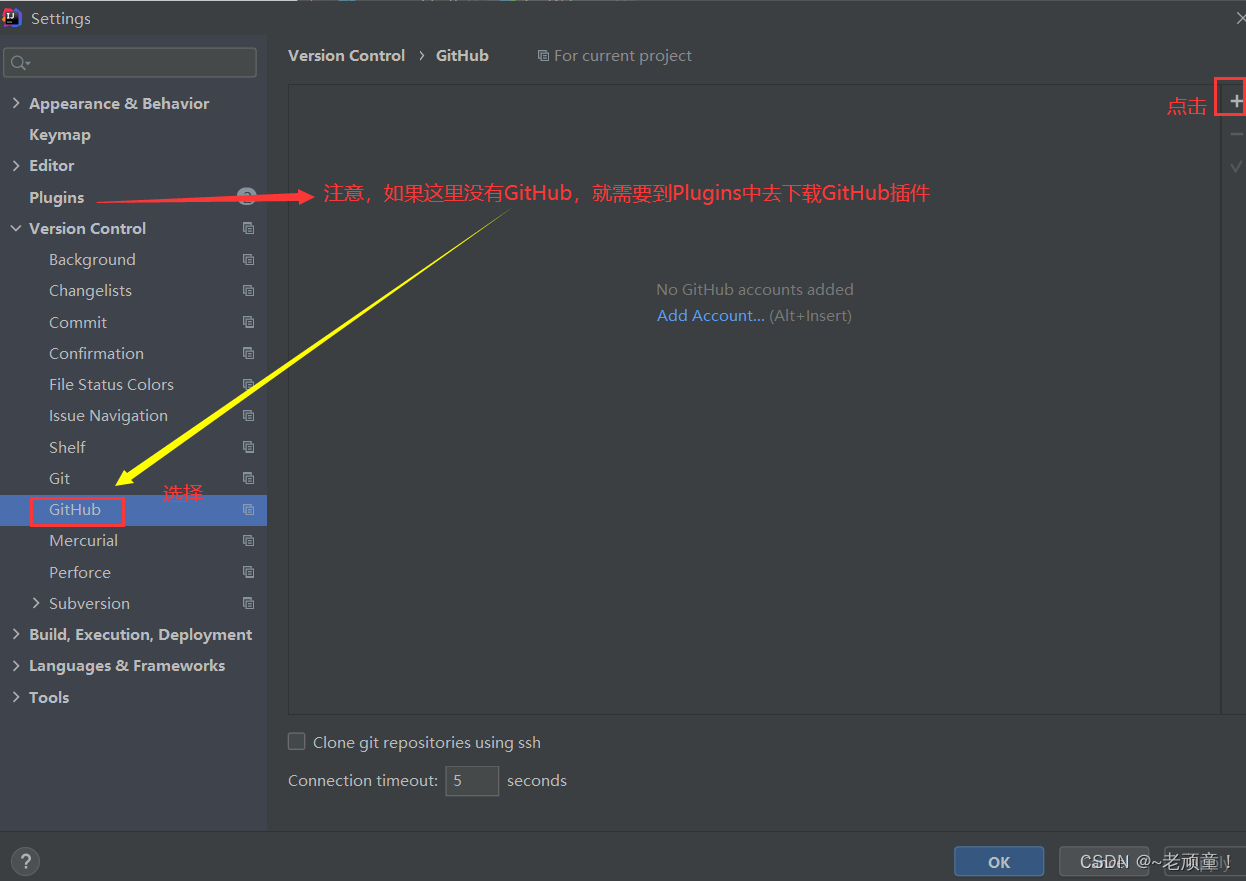Select File Status Colors item
This screenshot has height=881, width=1246.
click(x=111, y=384)
